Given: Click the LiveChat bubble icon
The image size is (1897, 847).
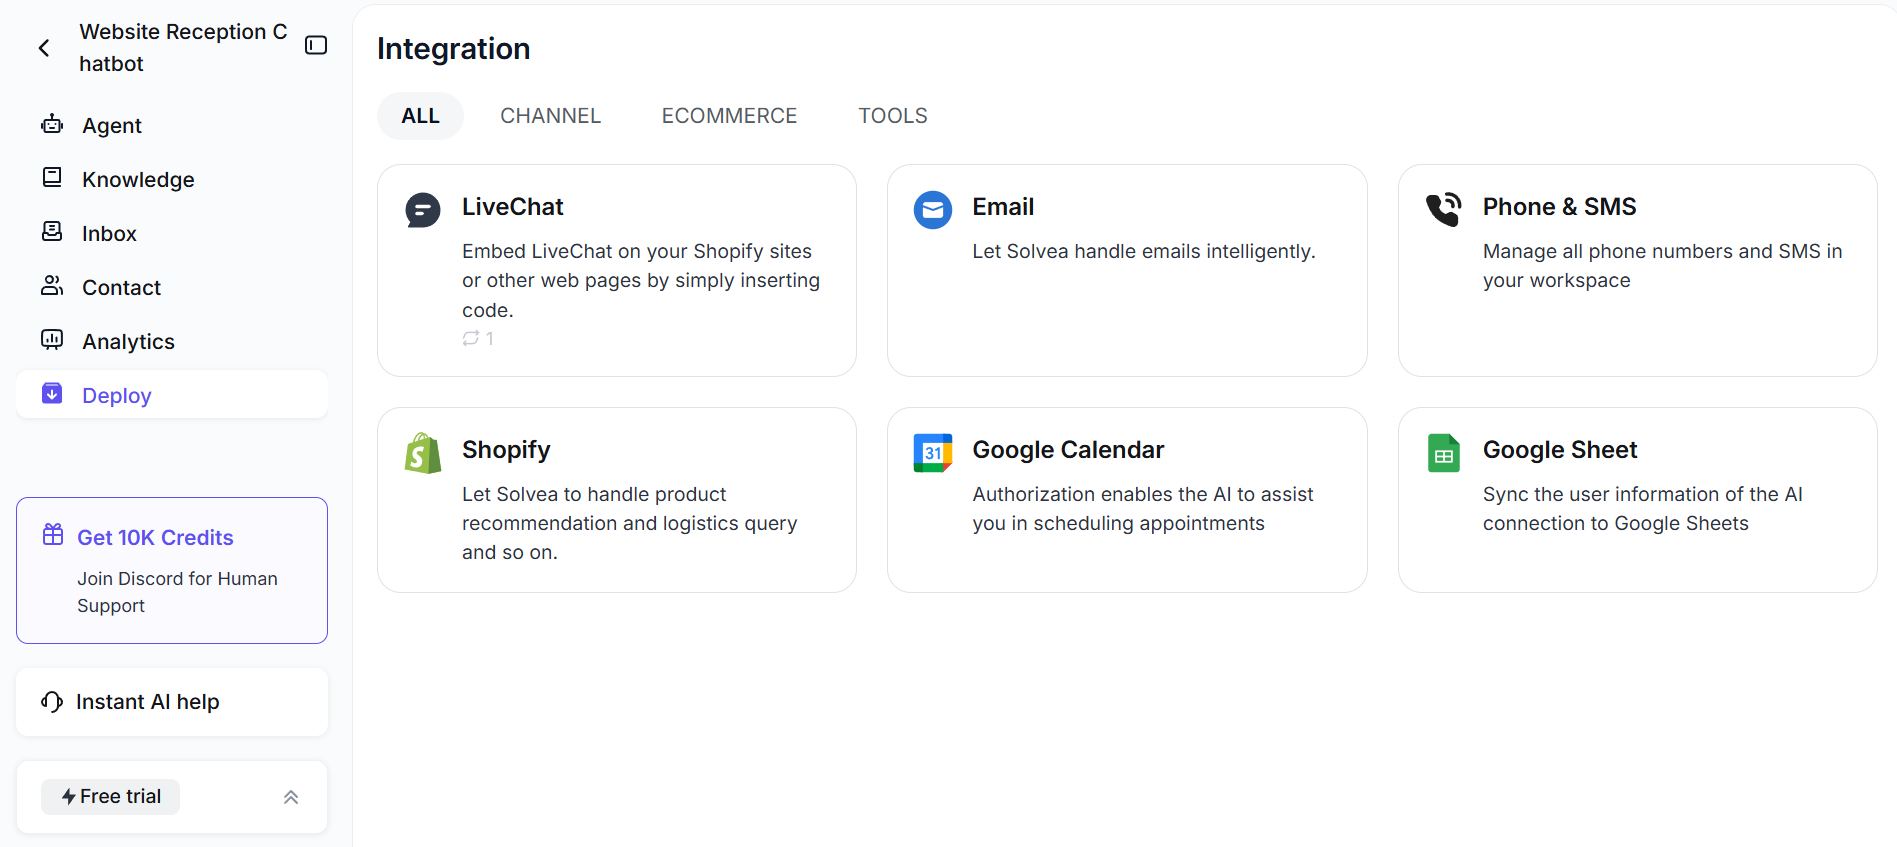Looking at the screenshot, I should tap(423, 210).
